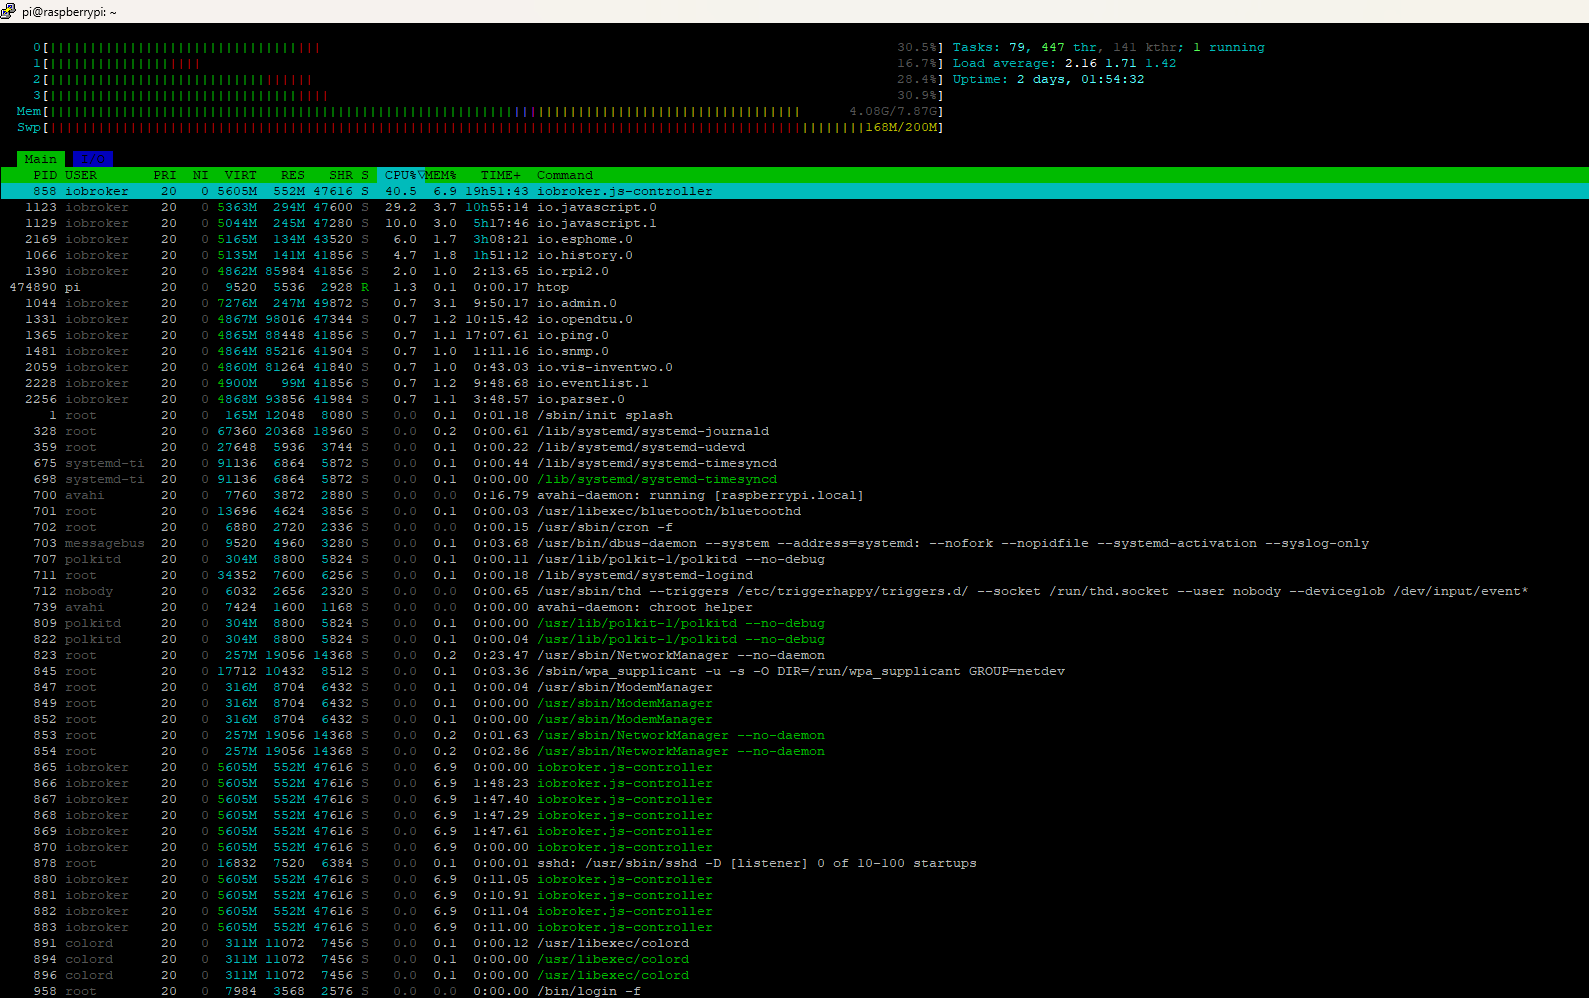Select the Main tab

pyautogui.click(x=41, y=159)
